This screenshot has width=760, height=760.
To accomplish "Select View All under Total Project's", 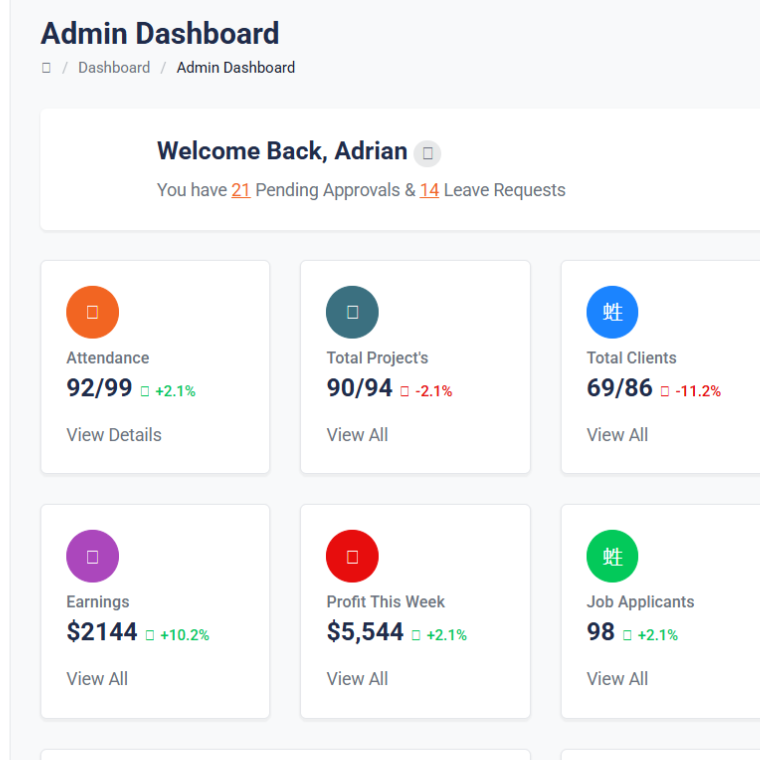I will [x=357, y=435].
